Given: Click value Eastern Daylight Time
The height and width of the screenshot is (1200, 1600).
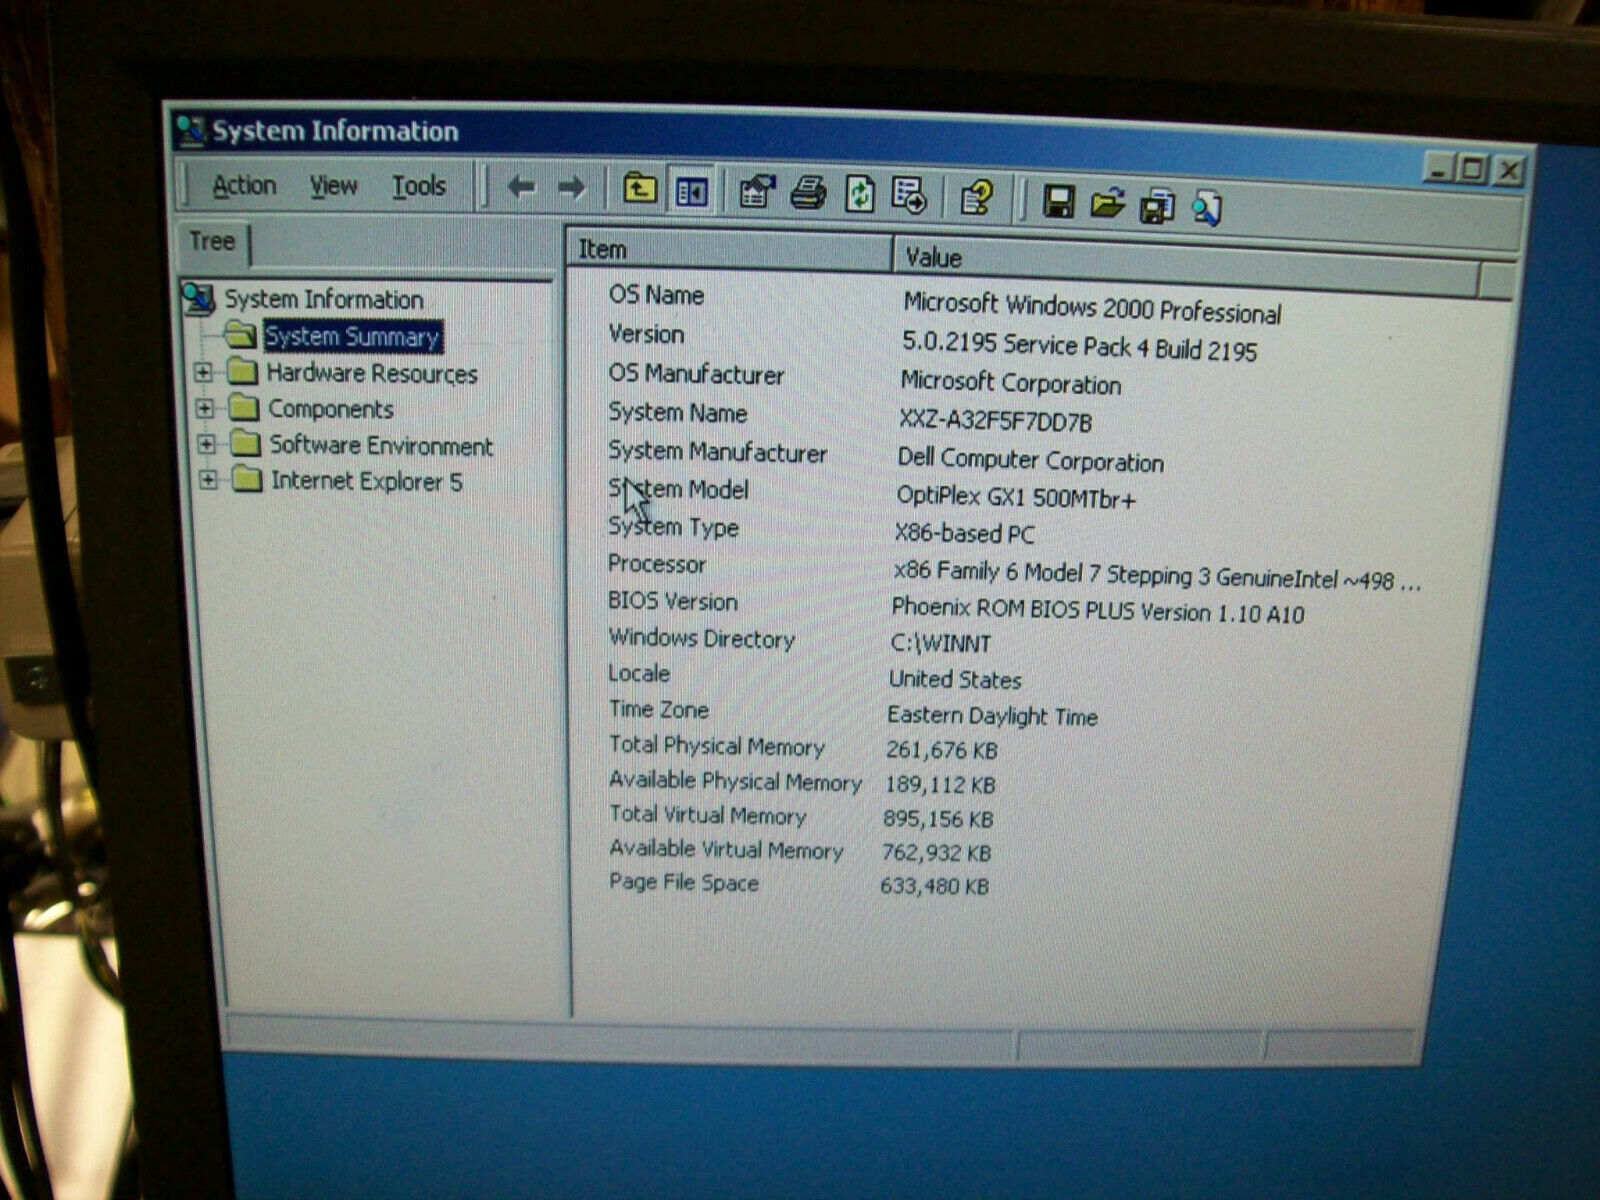Looking at the screenshot, I should coord(992,715).
